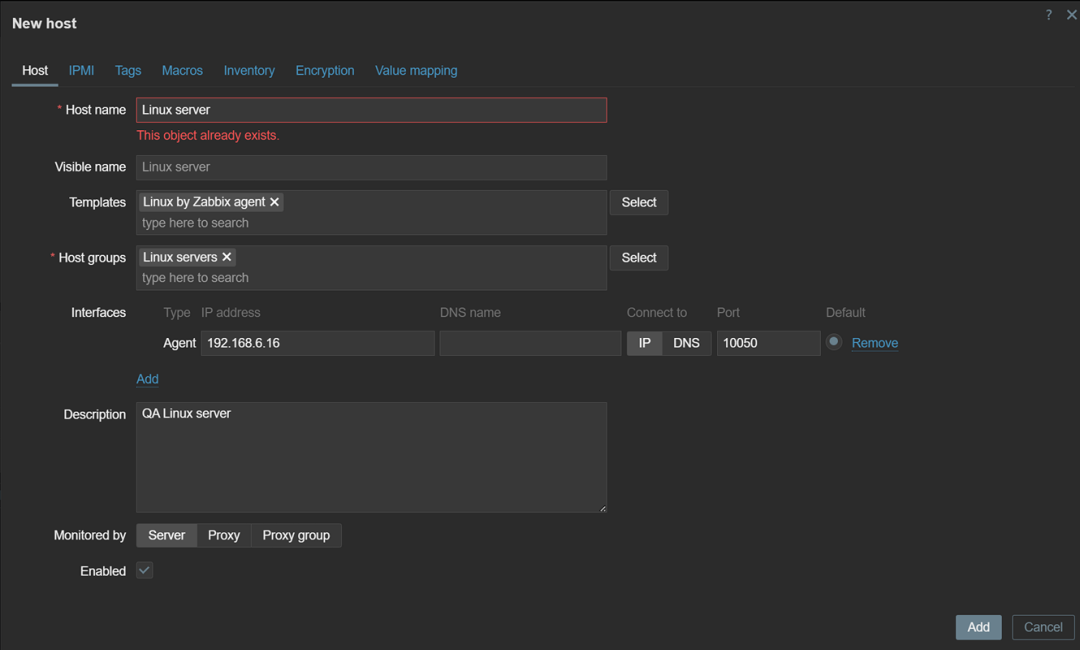Focus the Host name input field

point(371,110)
